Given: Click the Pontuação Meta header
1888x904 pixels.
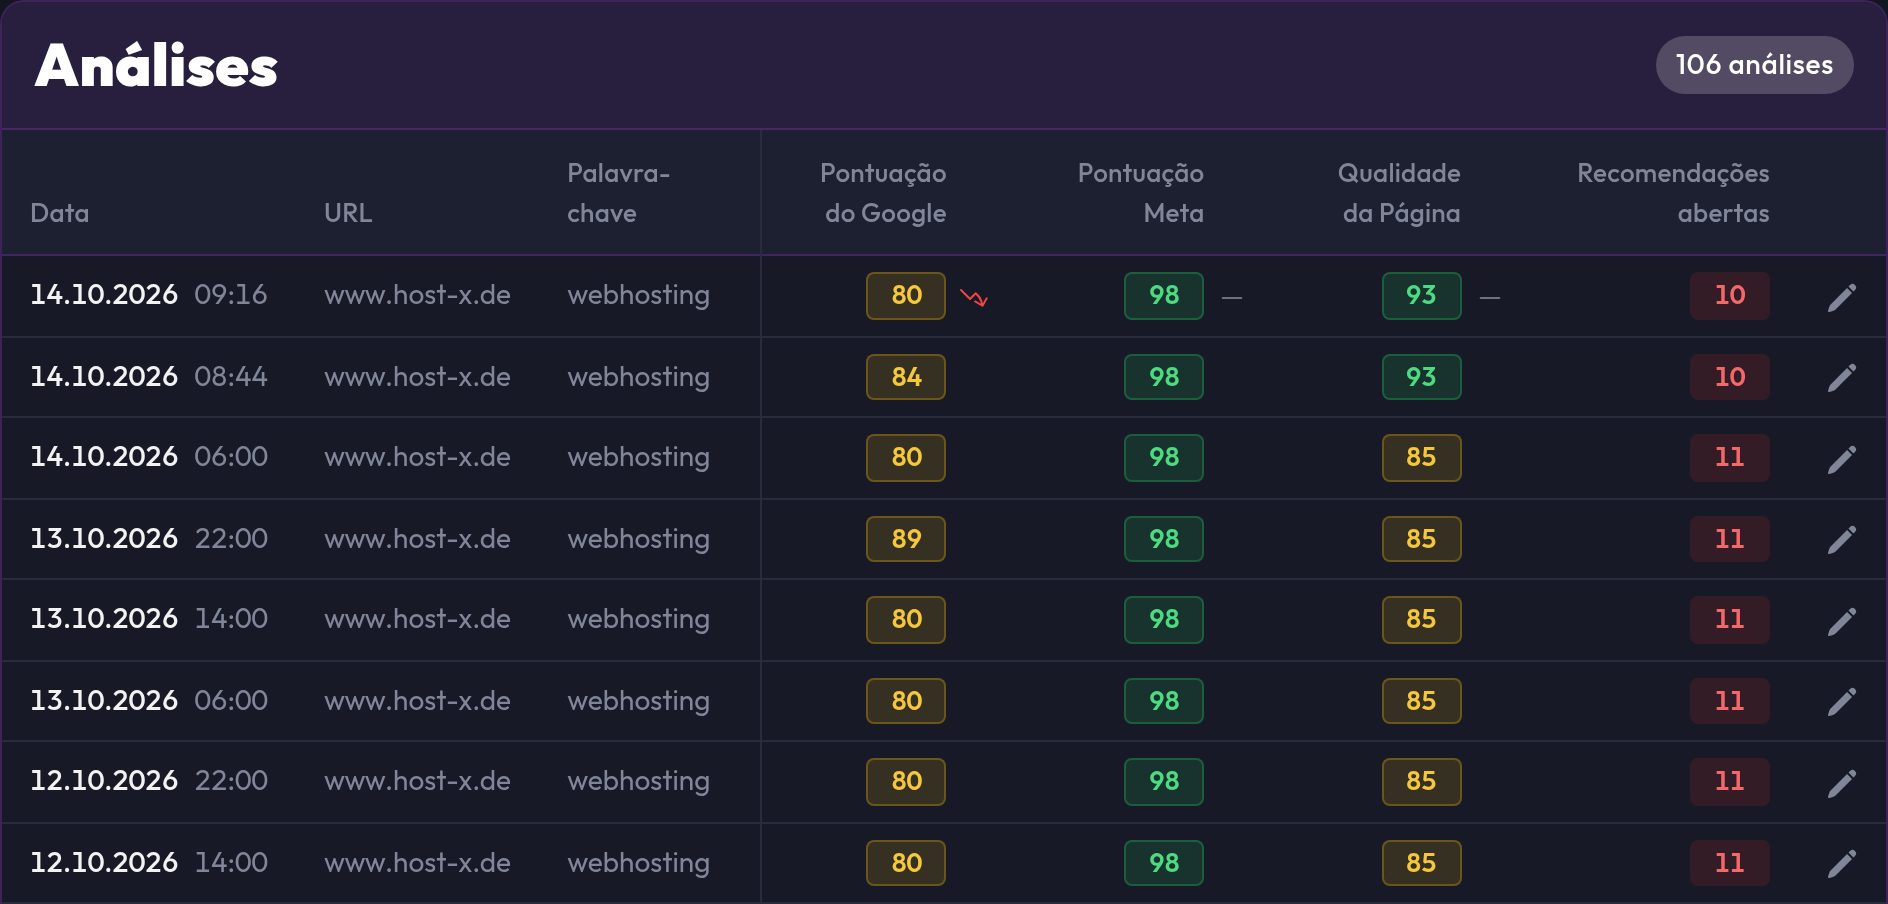Looking at the screenshot, I should (x=1141, y=193).
